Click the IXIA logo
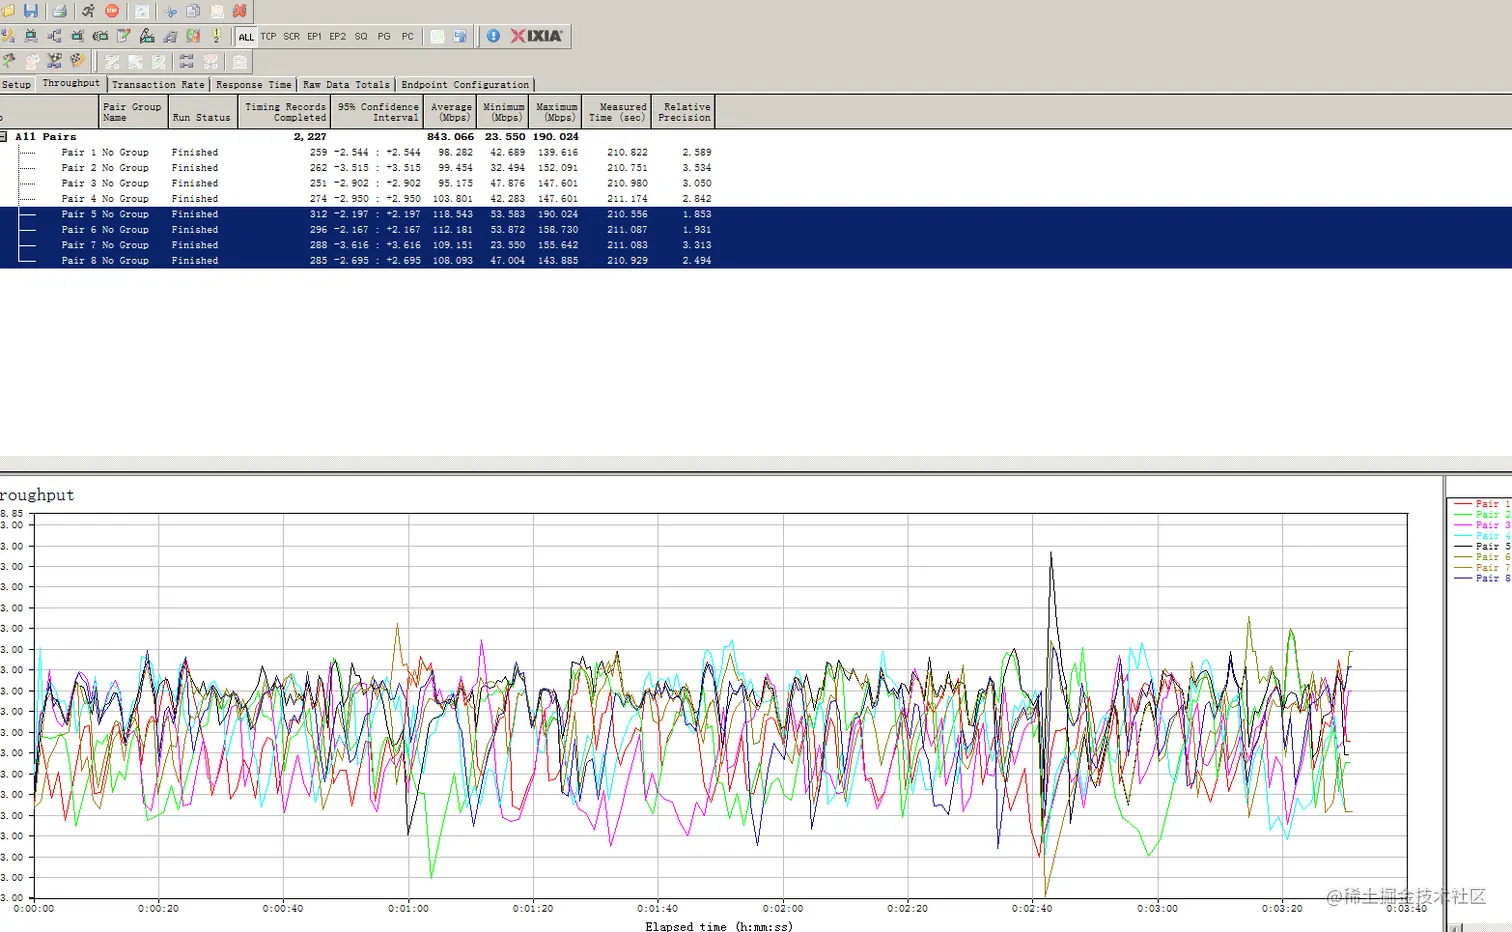1512x932 pixels. click(533, 36)
